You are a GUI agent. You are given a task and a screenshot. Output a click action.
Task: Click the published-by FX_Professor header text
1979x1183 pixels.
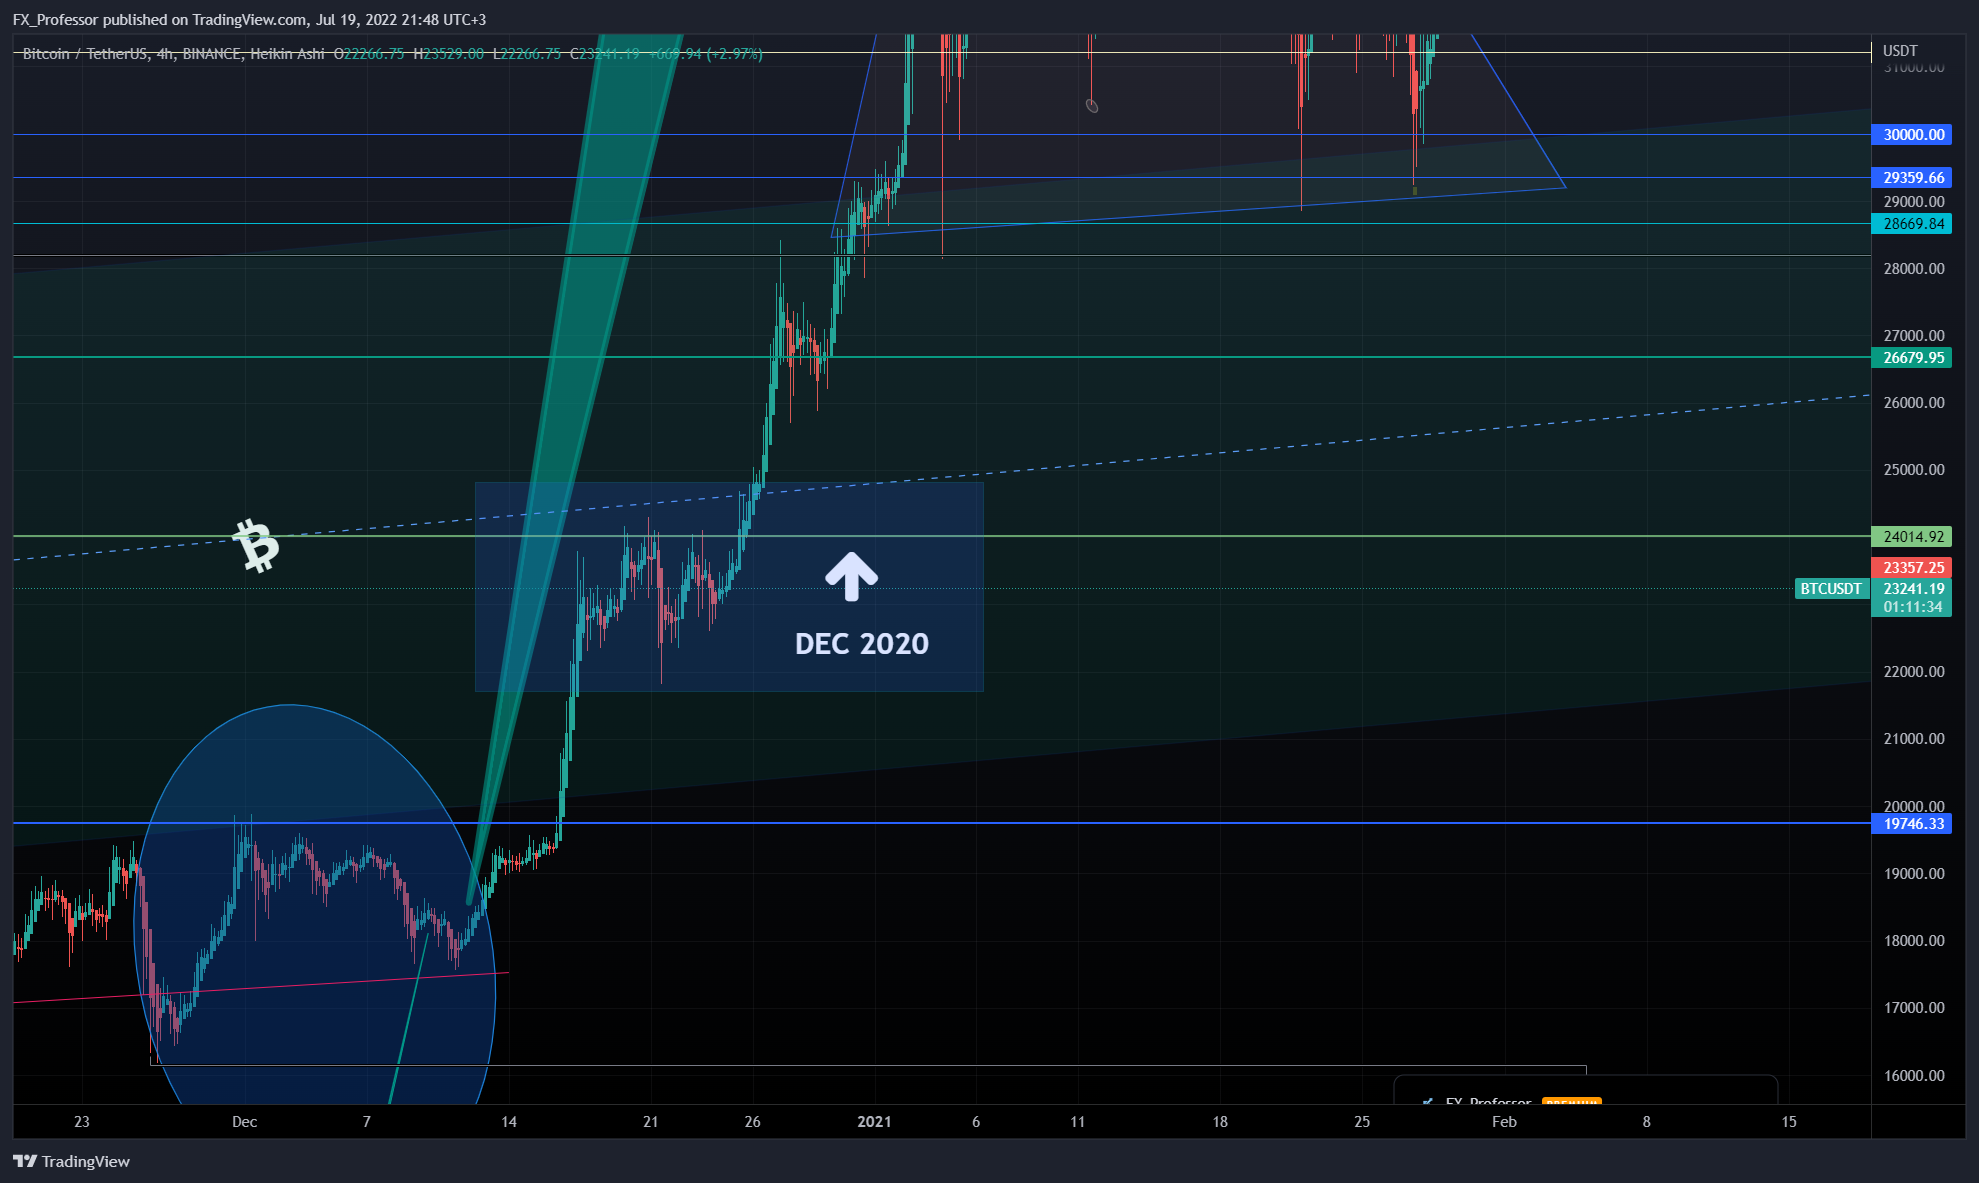(249, 19)
